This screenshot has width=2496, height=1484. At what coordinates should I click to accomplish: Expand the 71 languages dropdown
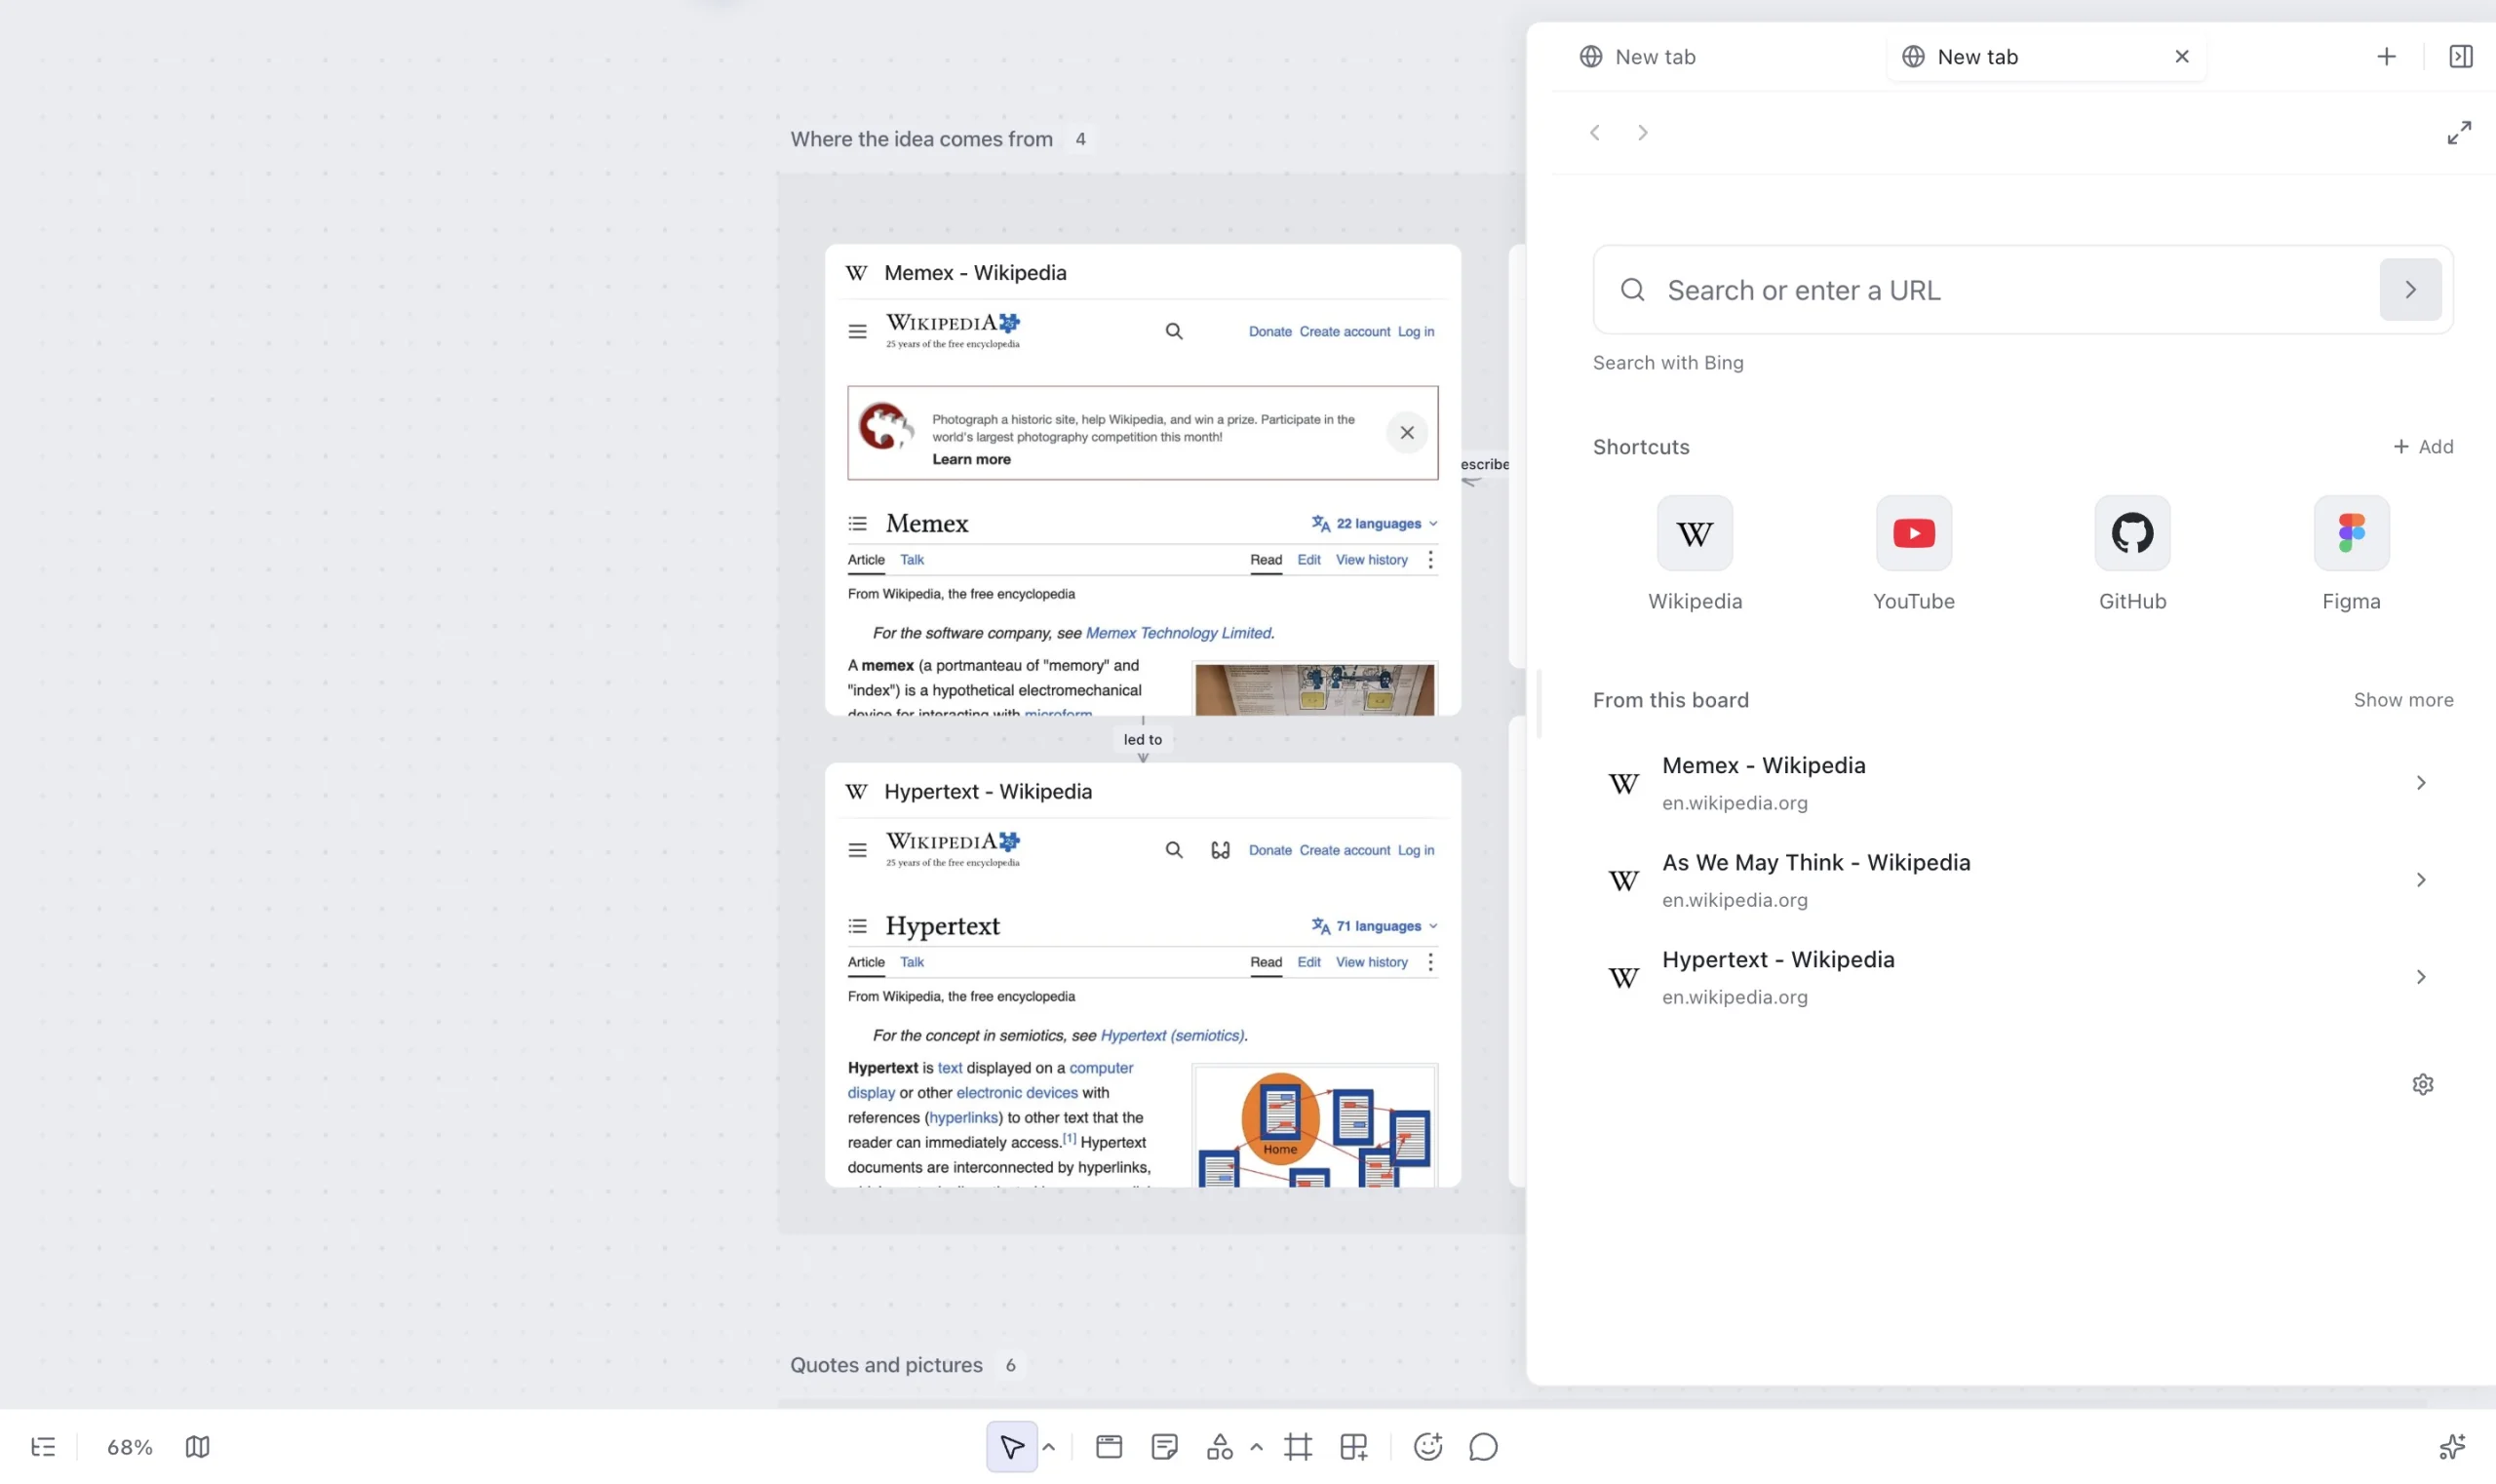(1375, 926)
